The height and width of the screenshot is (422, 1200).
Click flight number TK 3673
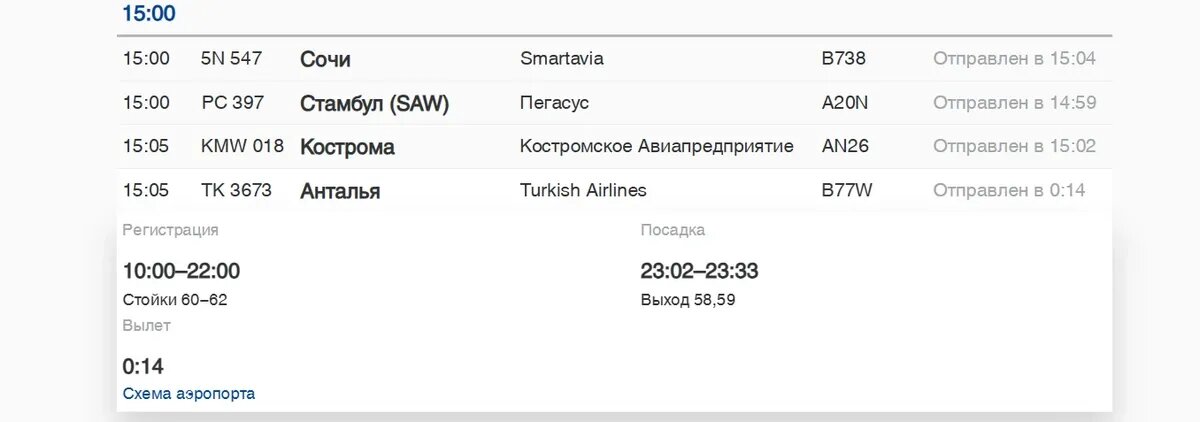236,190
